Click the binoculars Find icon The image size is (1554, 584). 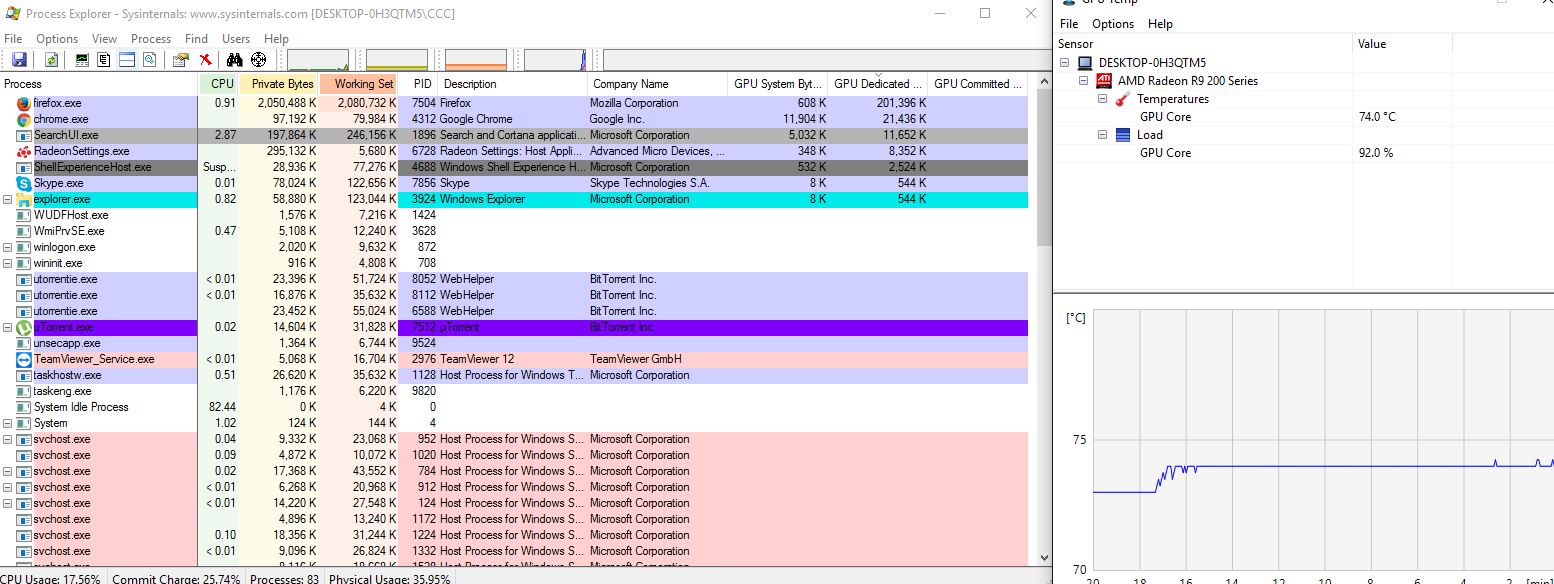tap(235, 60)
